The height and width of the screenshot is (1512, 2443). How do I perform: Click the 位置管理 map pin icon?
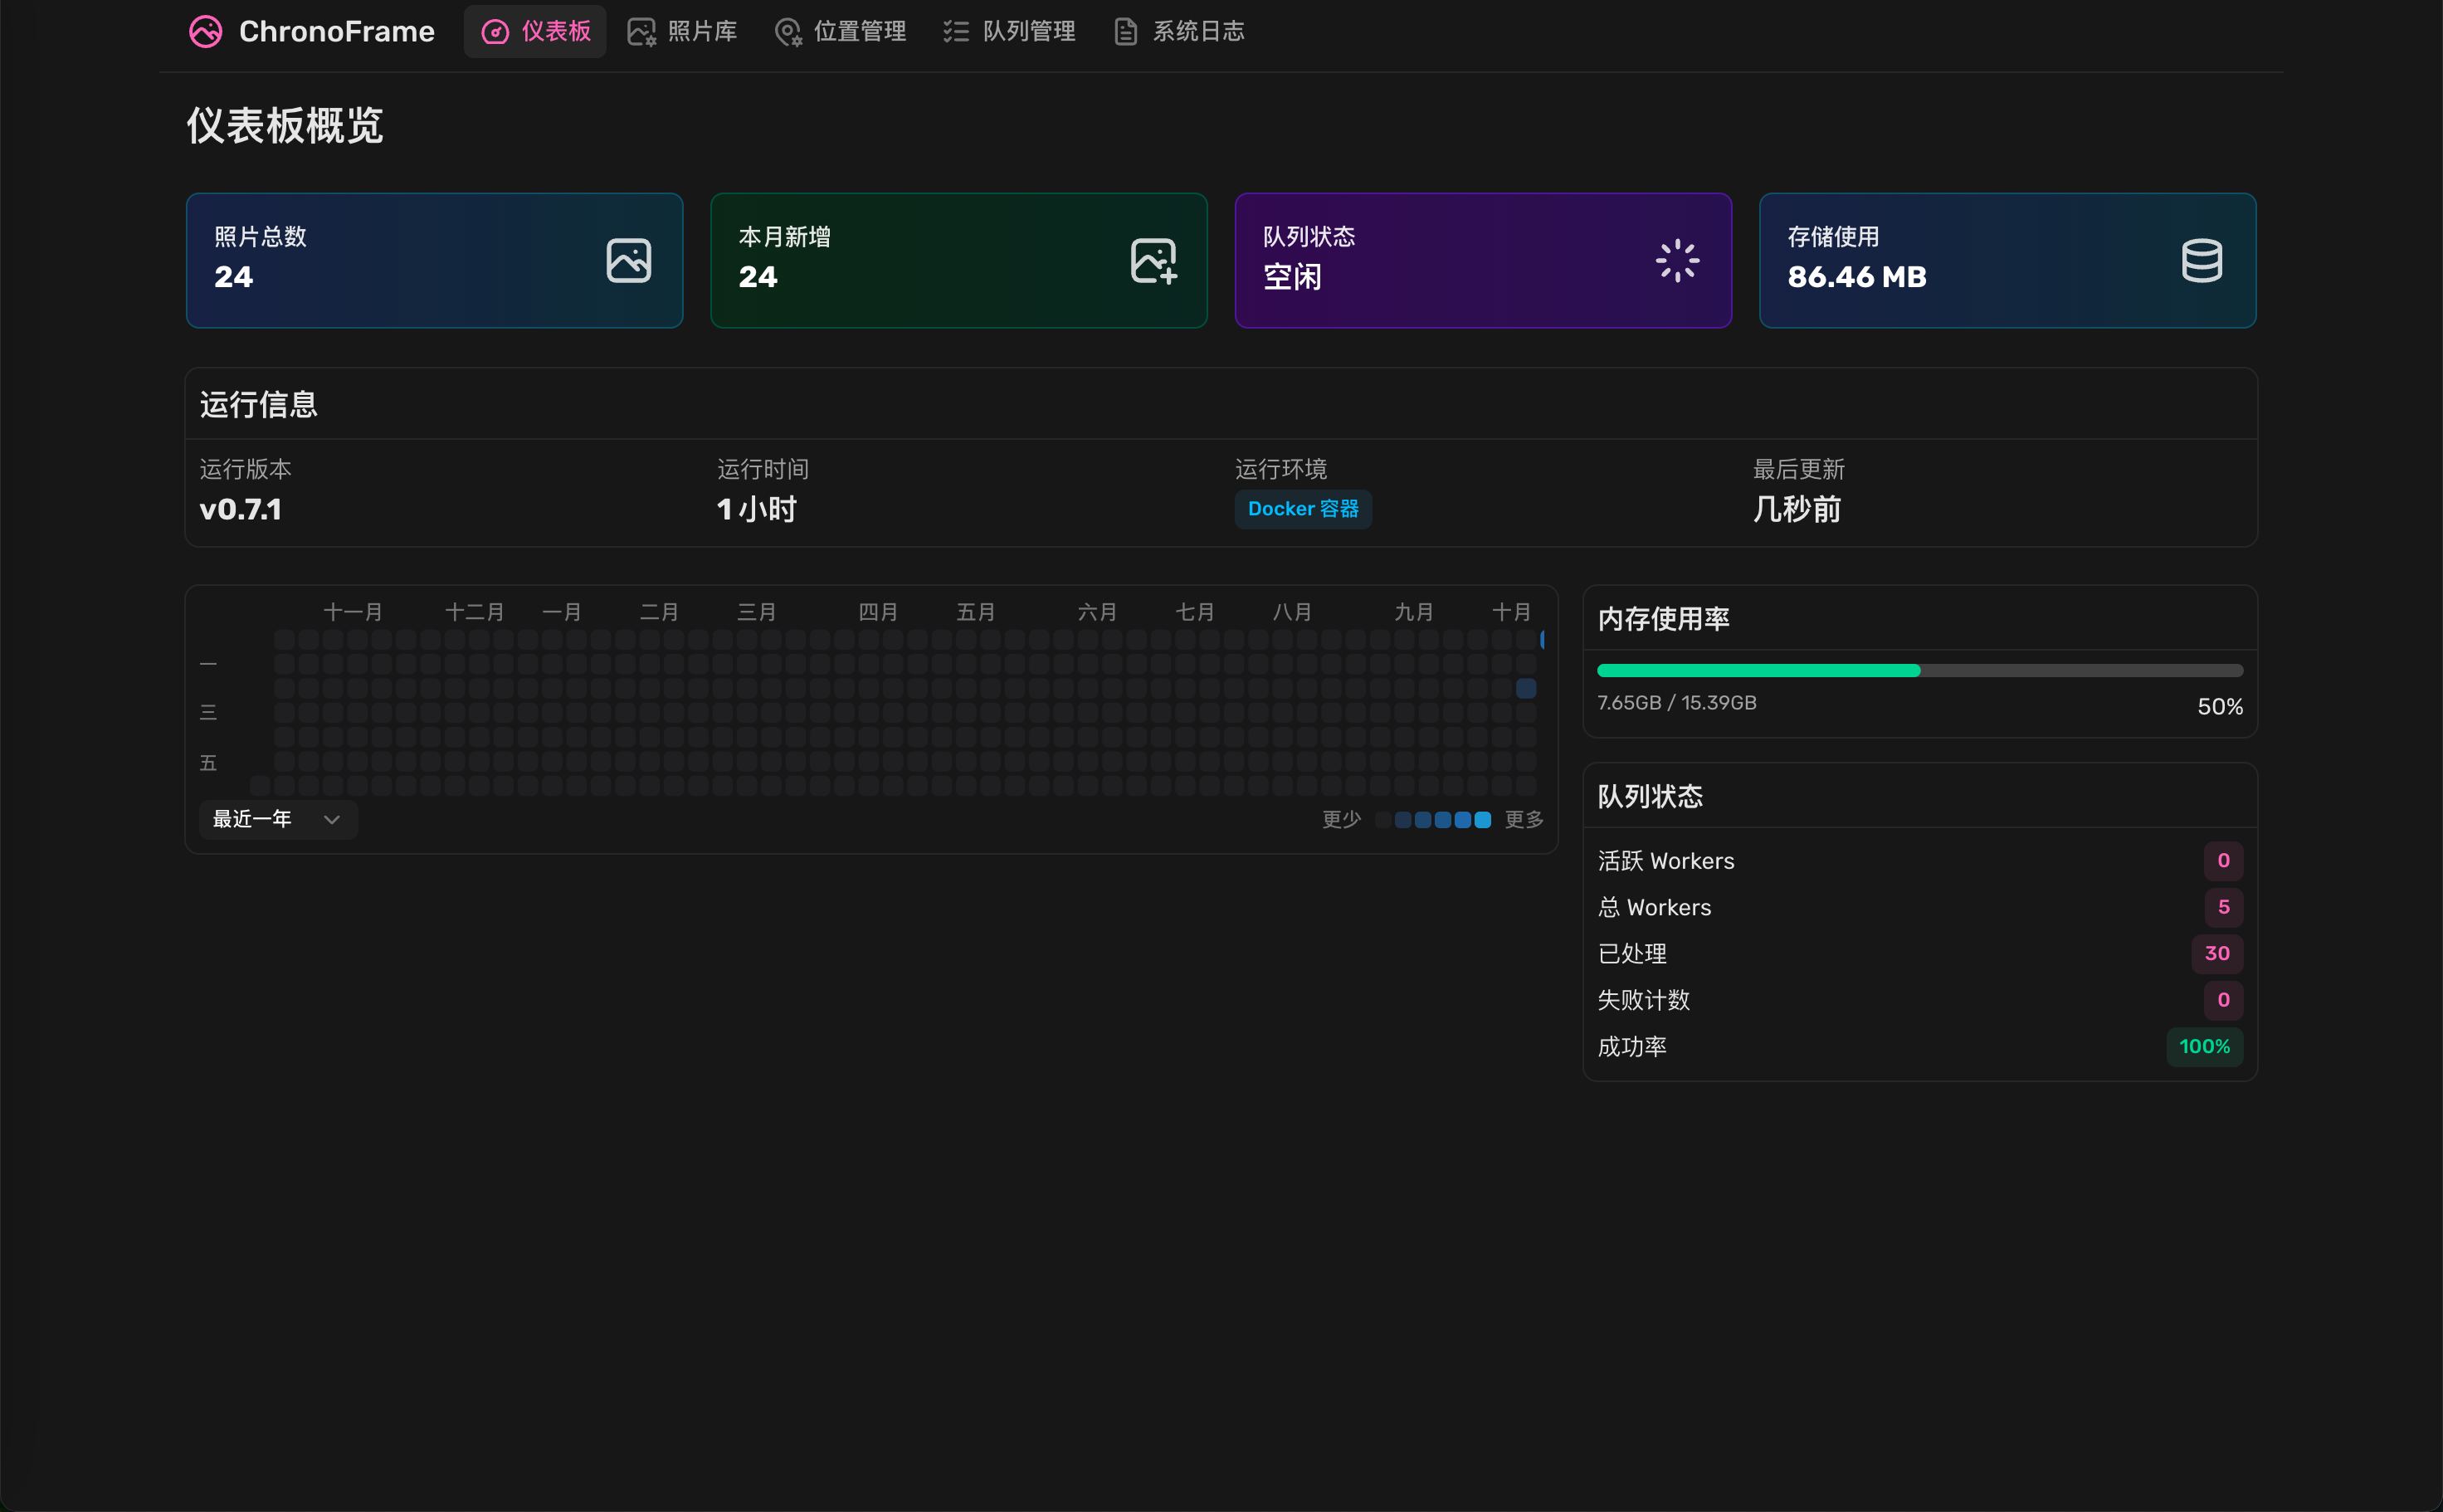pos(788,32)
